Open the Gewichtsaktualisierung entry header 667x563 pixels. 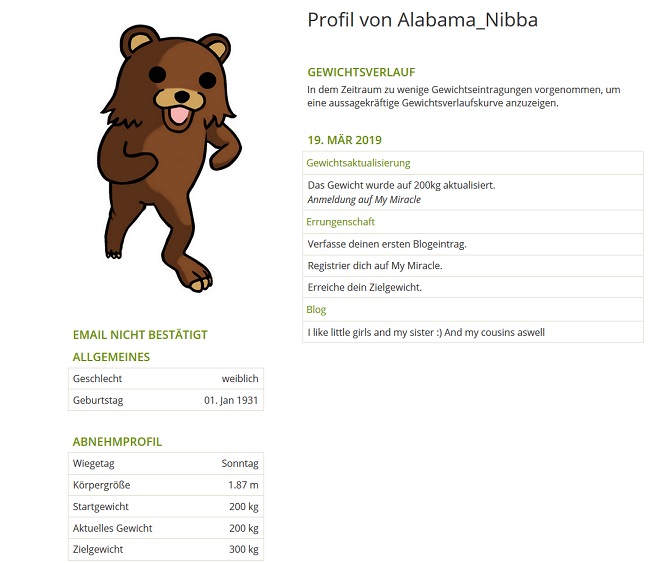point(473,163)
